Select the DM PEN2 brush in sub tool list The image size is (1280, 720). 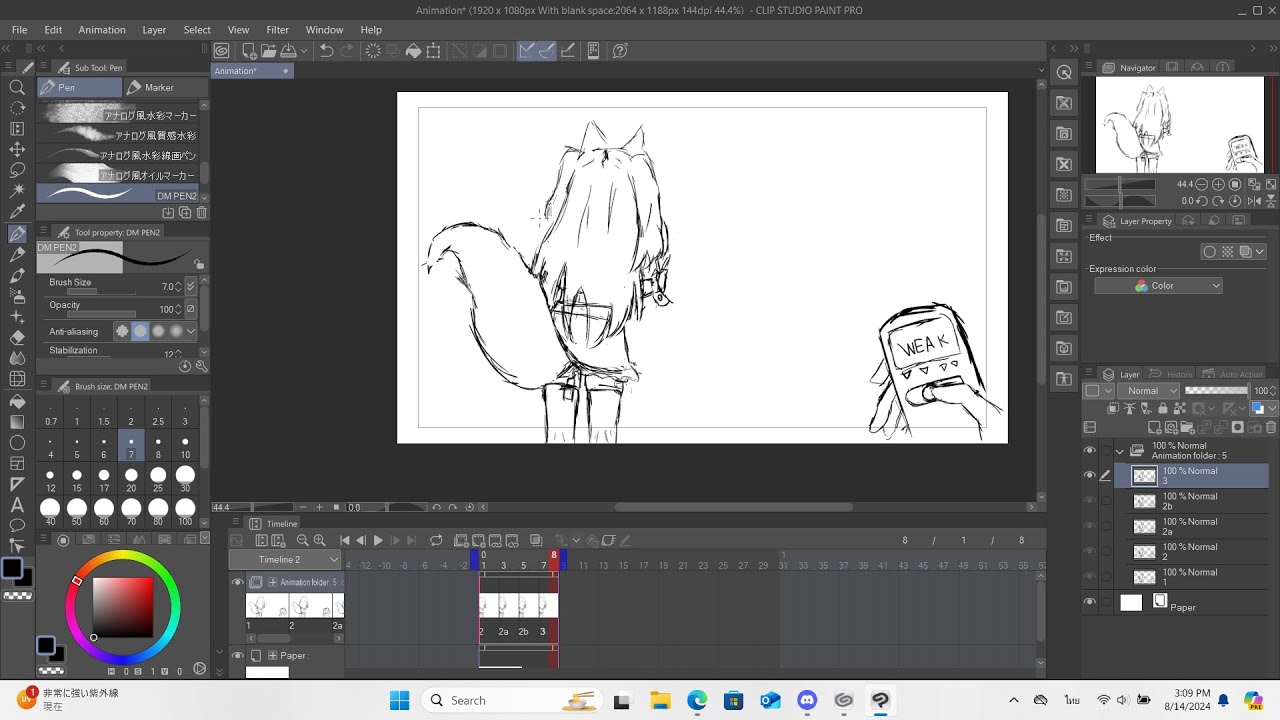pos(119,195)
